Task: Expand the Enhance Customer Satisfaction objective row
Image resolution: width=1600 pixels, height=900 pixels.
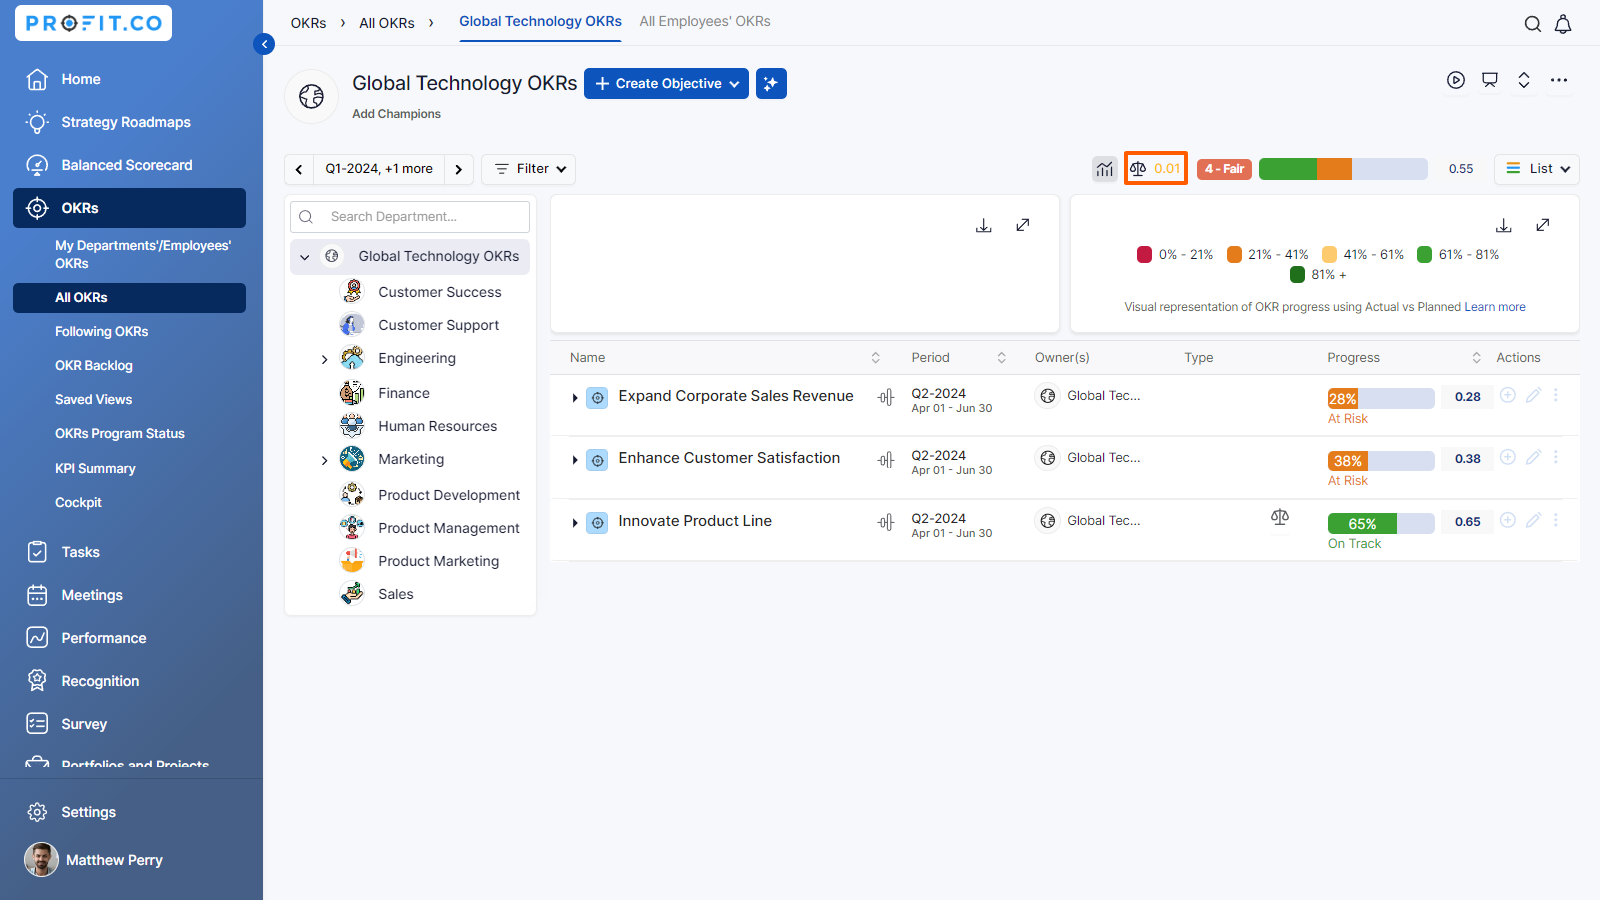Action: [575, 460]
